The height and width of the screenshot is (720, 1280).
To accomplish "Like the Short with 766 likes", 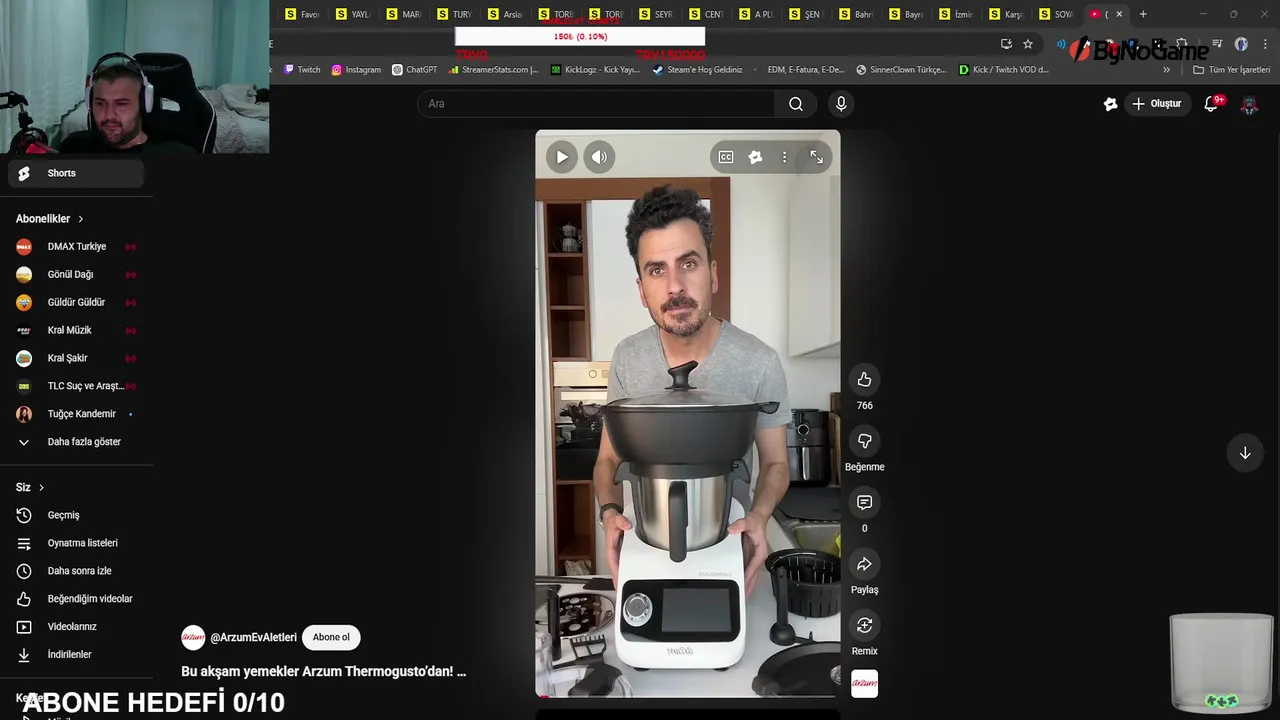I will pyautogui.click(x=864, y=380).
